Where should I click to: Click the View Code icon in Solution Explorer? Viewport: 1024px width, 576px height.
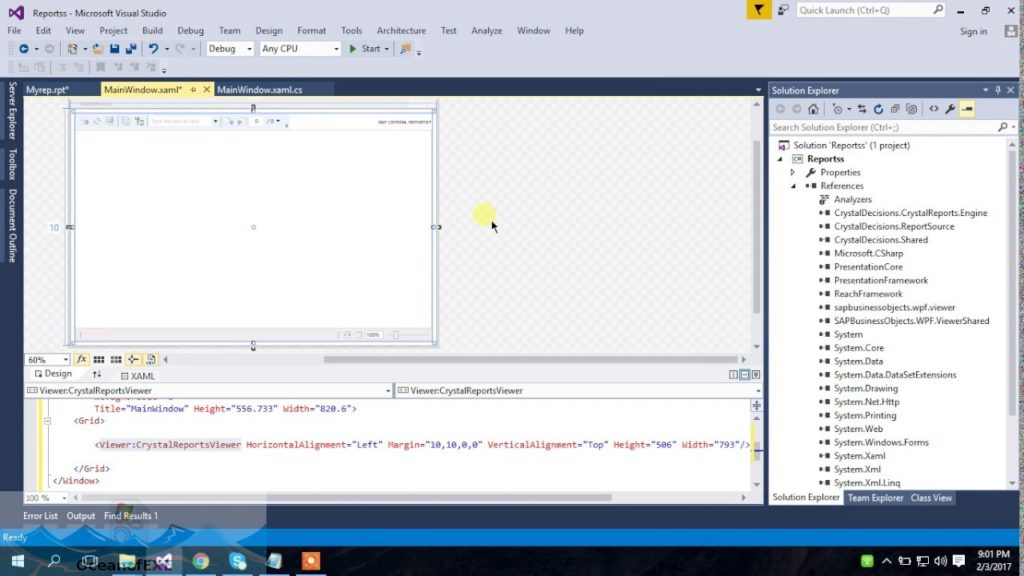click(x=934, y=108)
